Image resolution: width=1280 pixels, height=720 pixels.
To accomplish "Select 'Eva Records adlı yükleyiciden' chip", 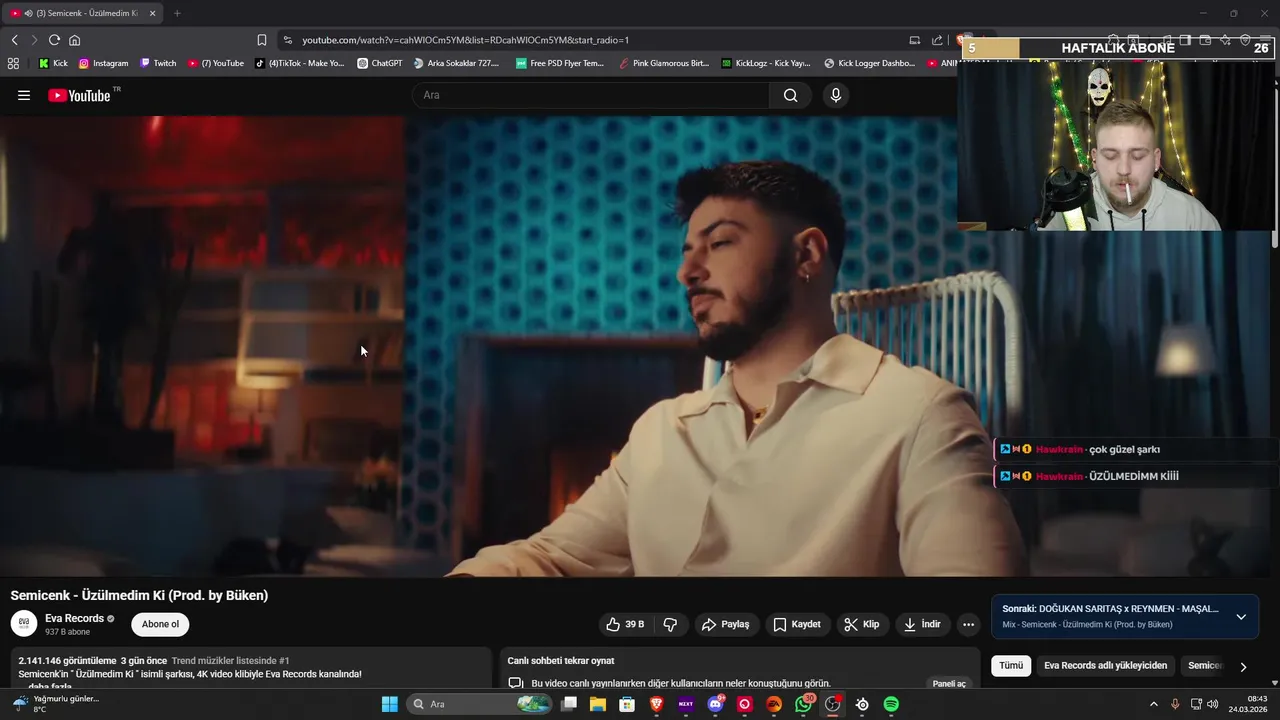I will [x=1105, y=665].
